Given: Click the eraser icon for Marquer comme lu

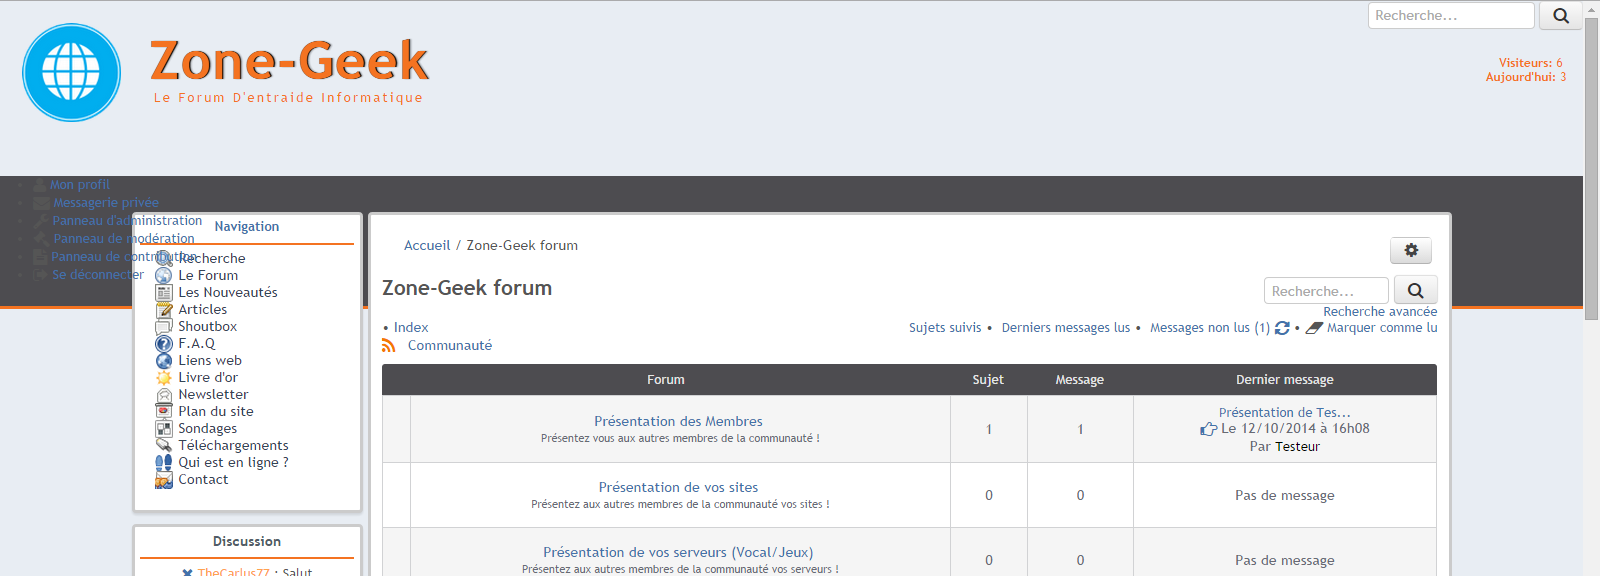Looking at the screenshot, I should tap(1314, 328).
